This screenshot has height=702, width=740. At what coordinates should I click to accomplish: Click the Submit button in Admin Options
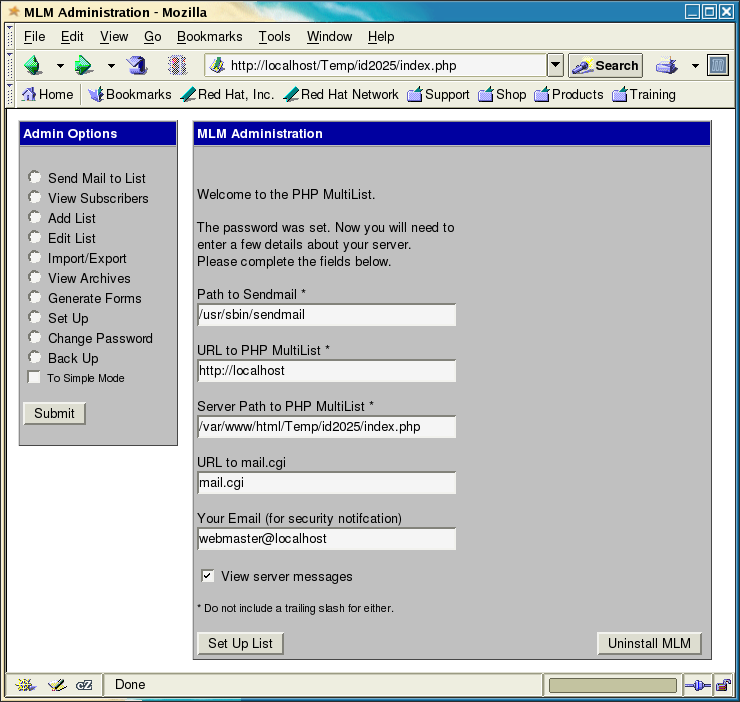point(54,413)
